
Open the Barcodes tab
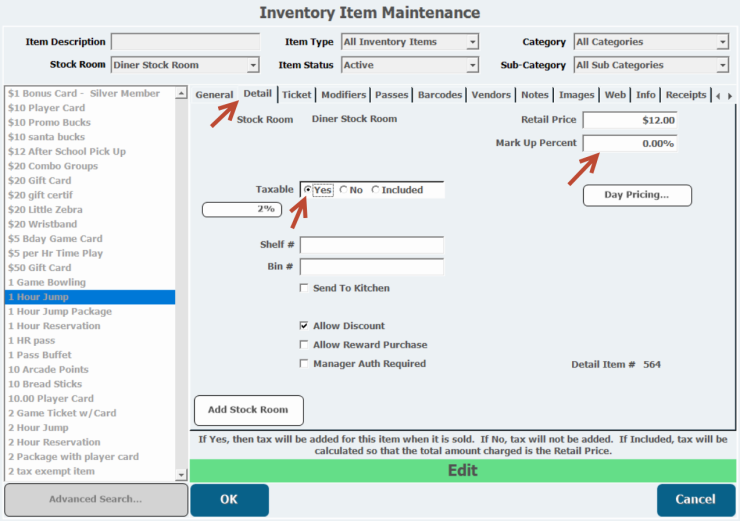tap(440, 95)
